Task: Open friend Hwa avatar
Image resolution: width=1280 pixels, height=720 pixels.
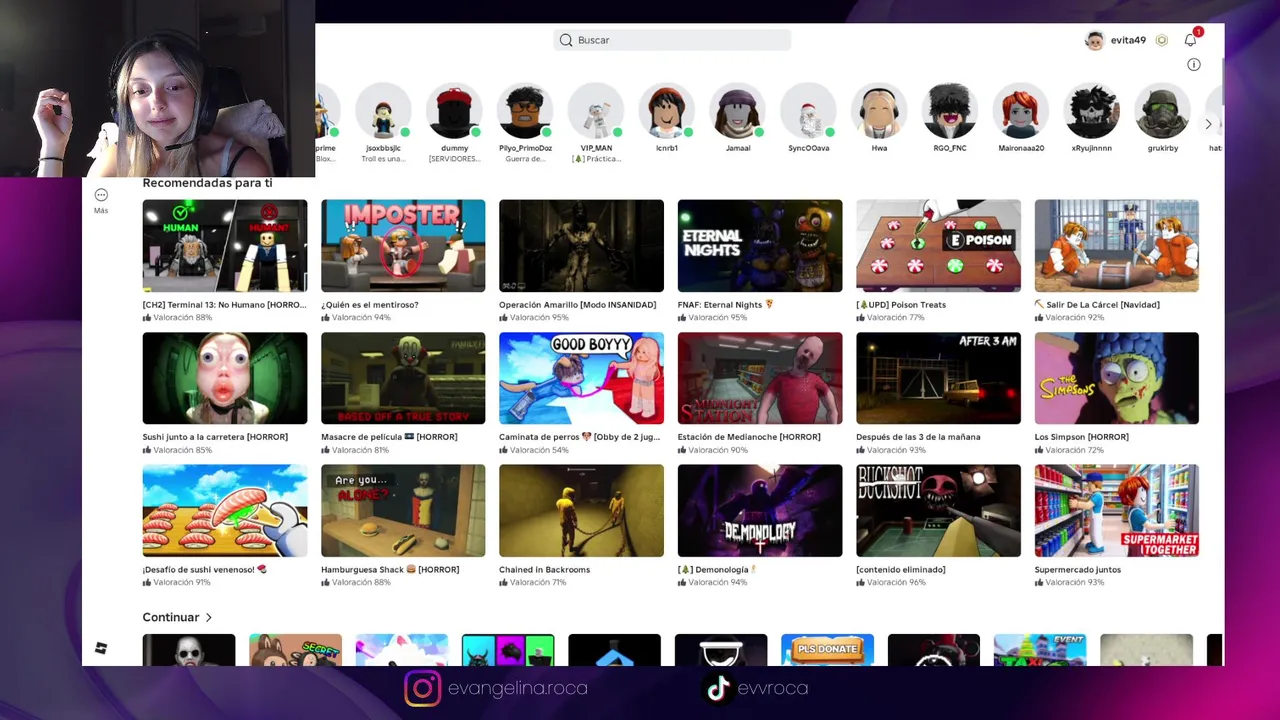Action: click(879, 111)
